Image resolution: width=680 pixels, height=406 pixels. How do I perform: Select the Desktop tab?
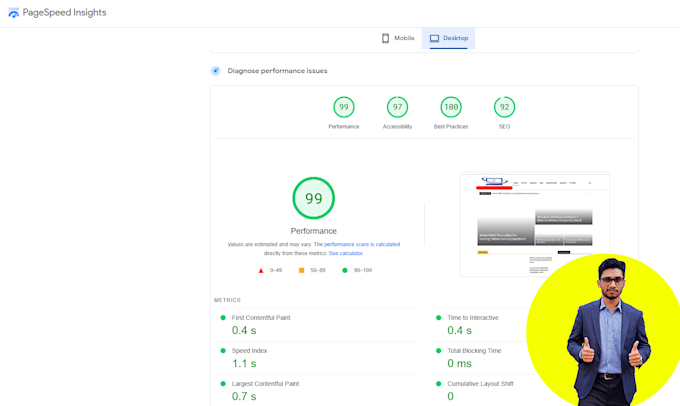[448, 38]
